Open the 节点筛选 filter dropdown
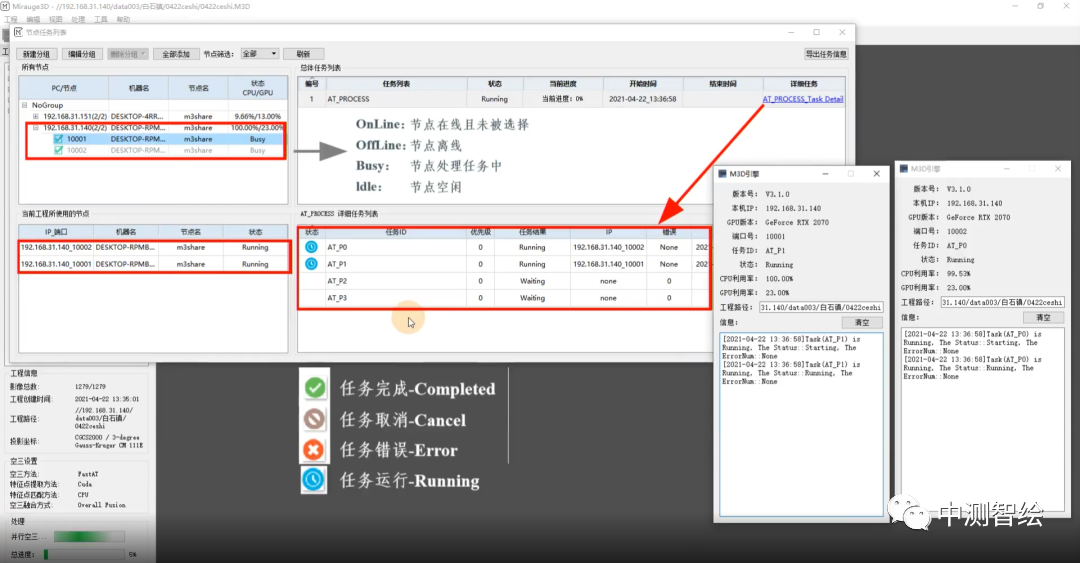This screenshot has height=563, width=1080. point(261,54)
